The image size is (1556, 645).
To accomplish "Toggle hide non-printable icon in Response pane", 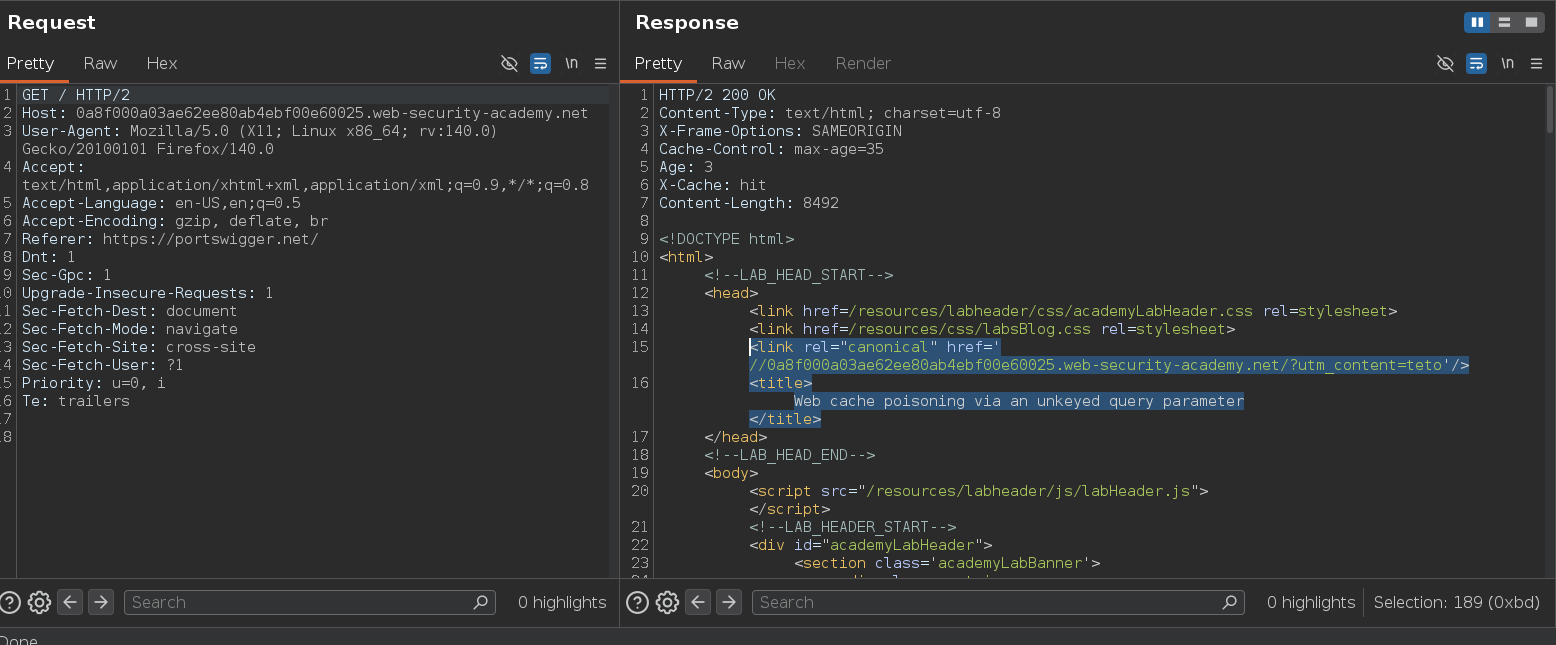I will click(x=1445, y=63).
